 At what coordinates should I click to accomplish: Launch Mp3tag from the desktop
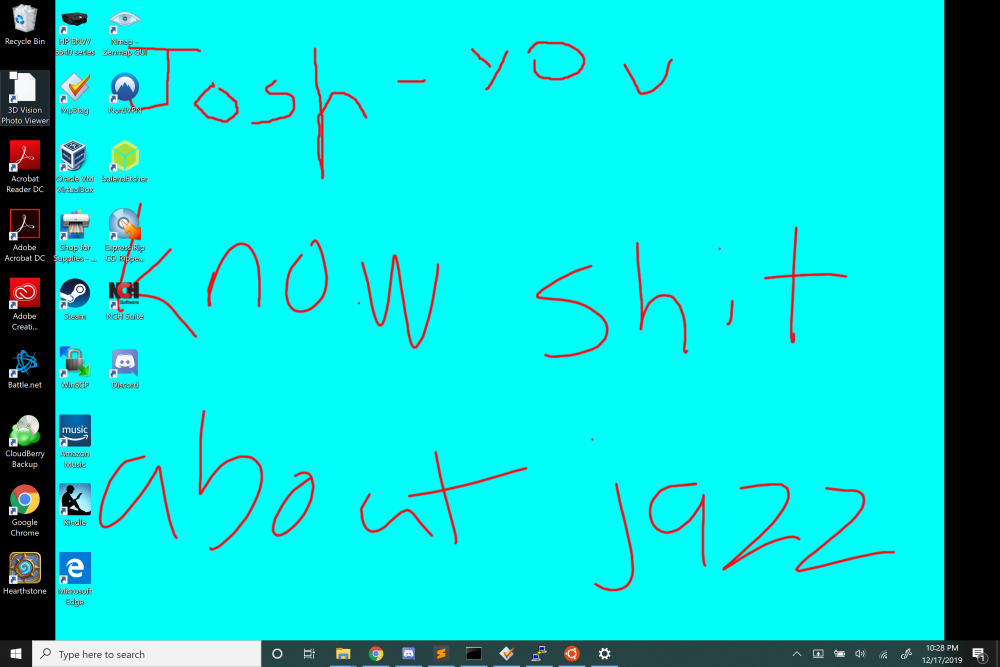75,93
